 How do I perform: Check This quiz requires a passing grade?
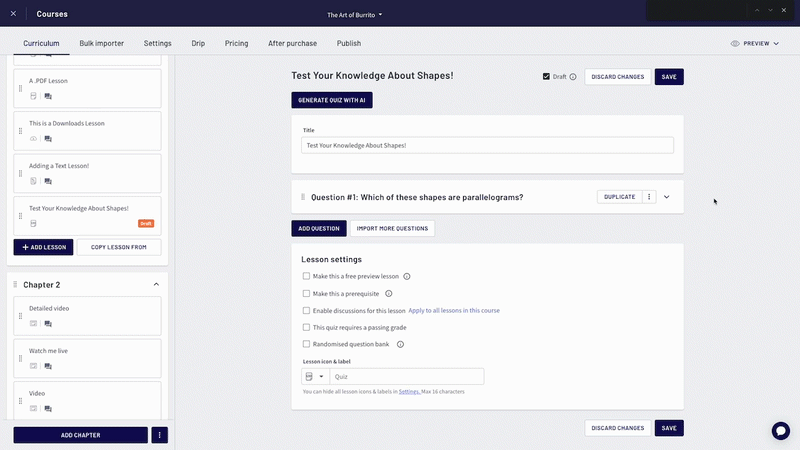[306, 327]
